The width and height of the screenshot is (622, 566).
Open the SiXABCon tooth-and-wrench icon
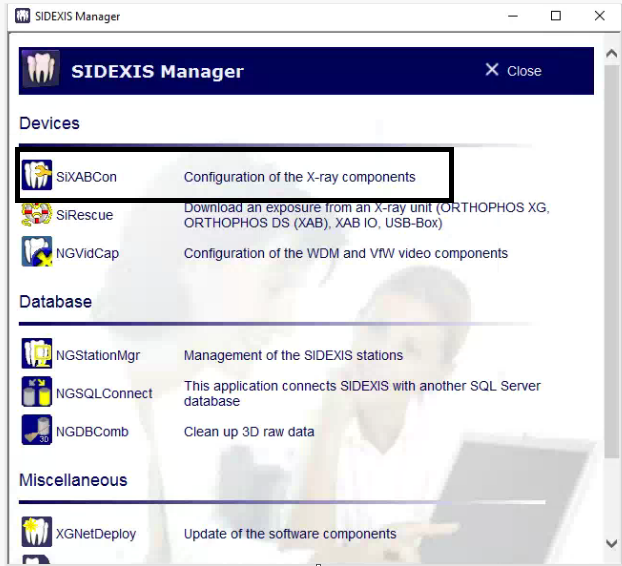coord(36,175)
